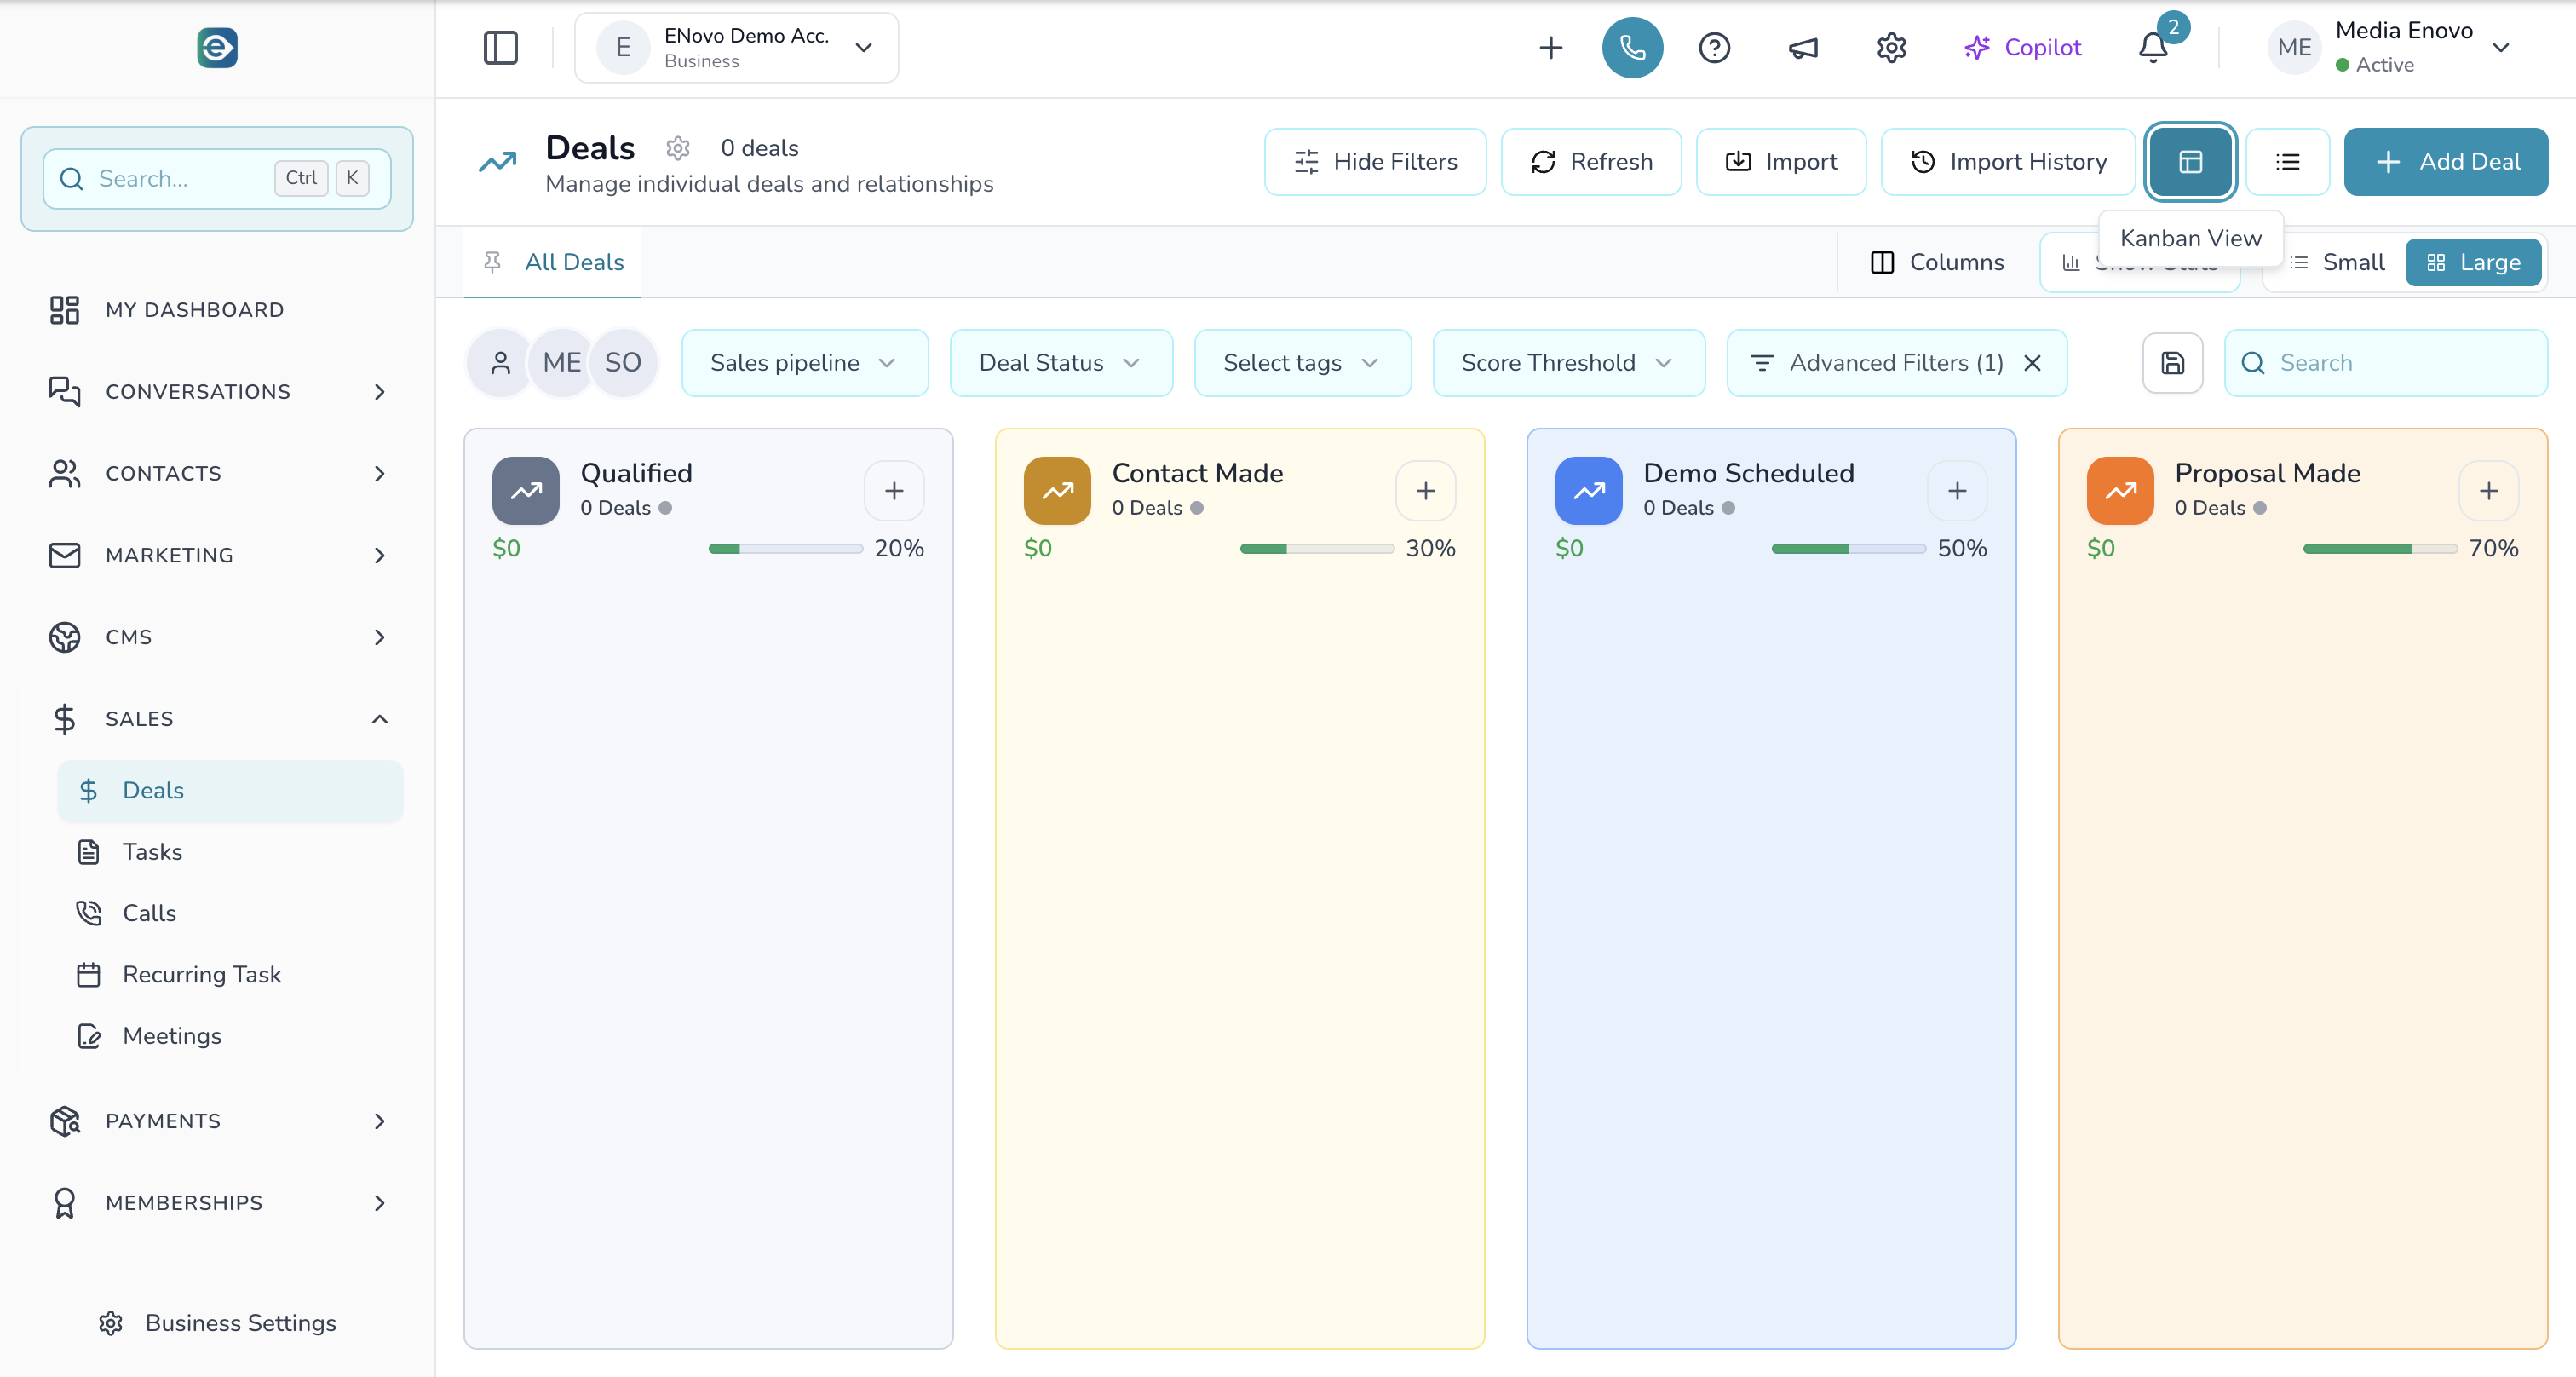Open the Copilot assistant
This screenshot has height=1377, width=2576.
click(2022, 47)
